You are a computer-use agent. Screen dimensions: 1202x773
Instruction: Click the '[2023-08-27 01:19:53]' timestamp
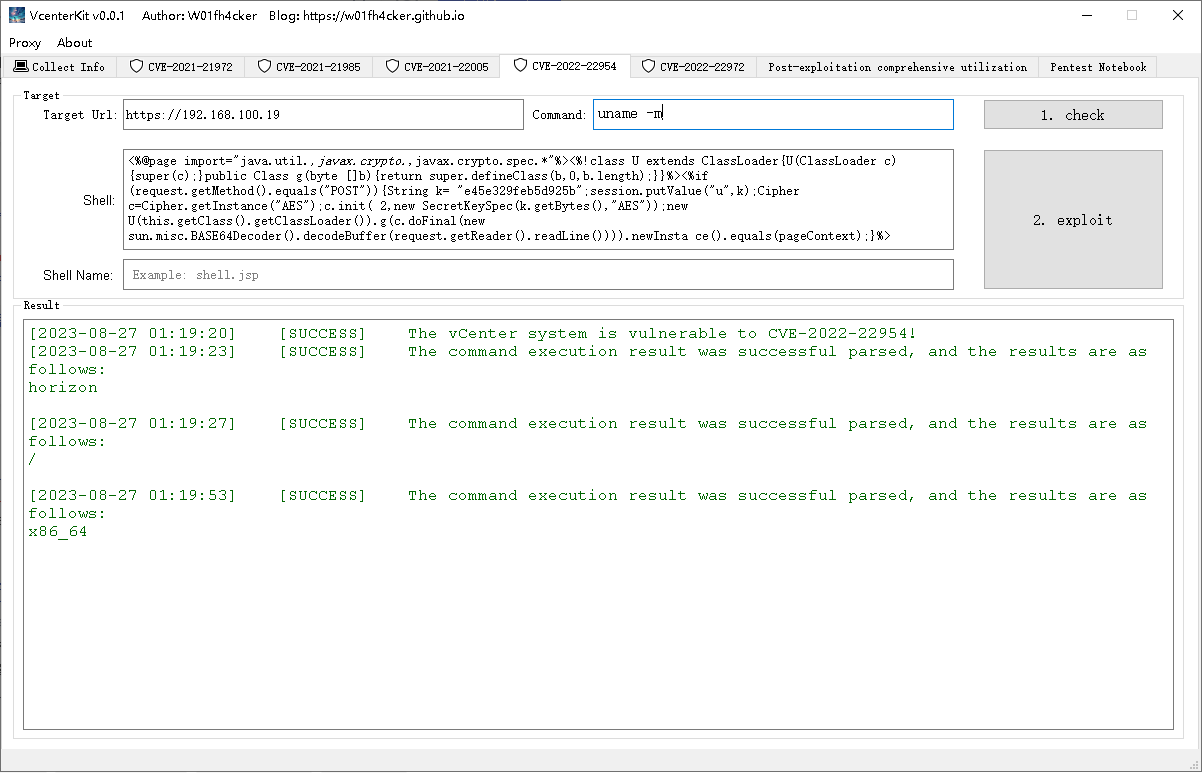(132, 496)
